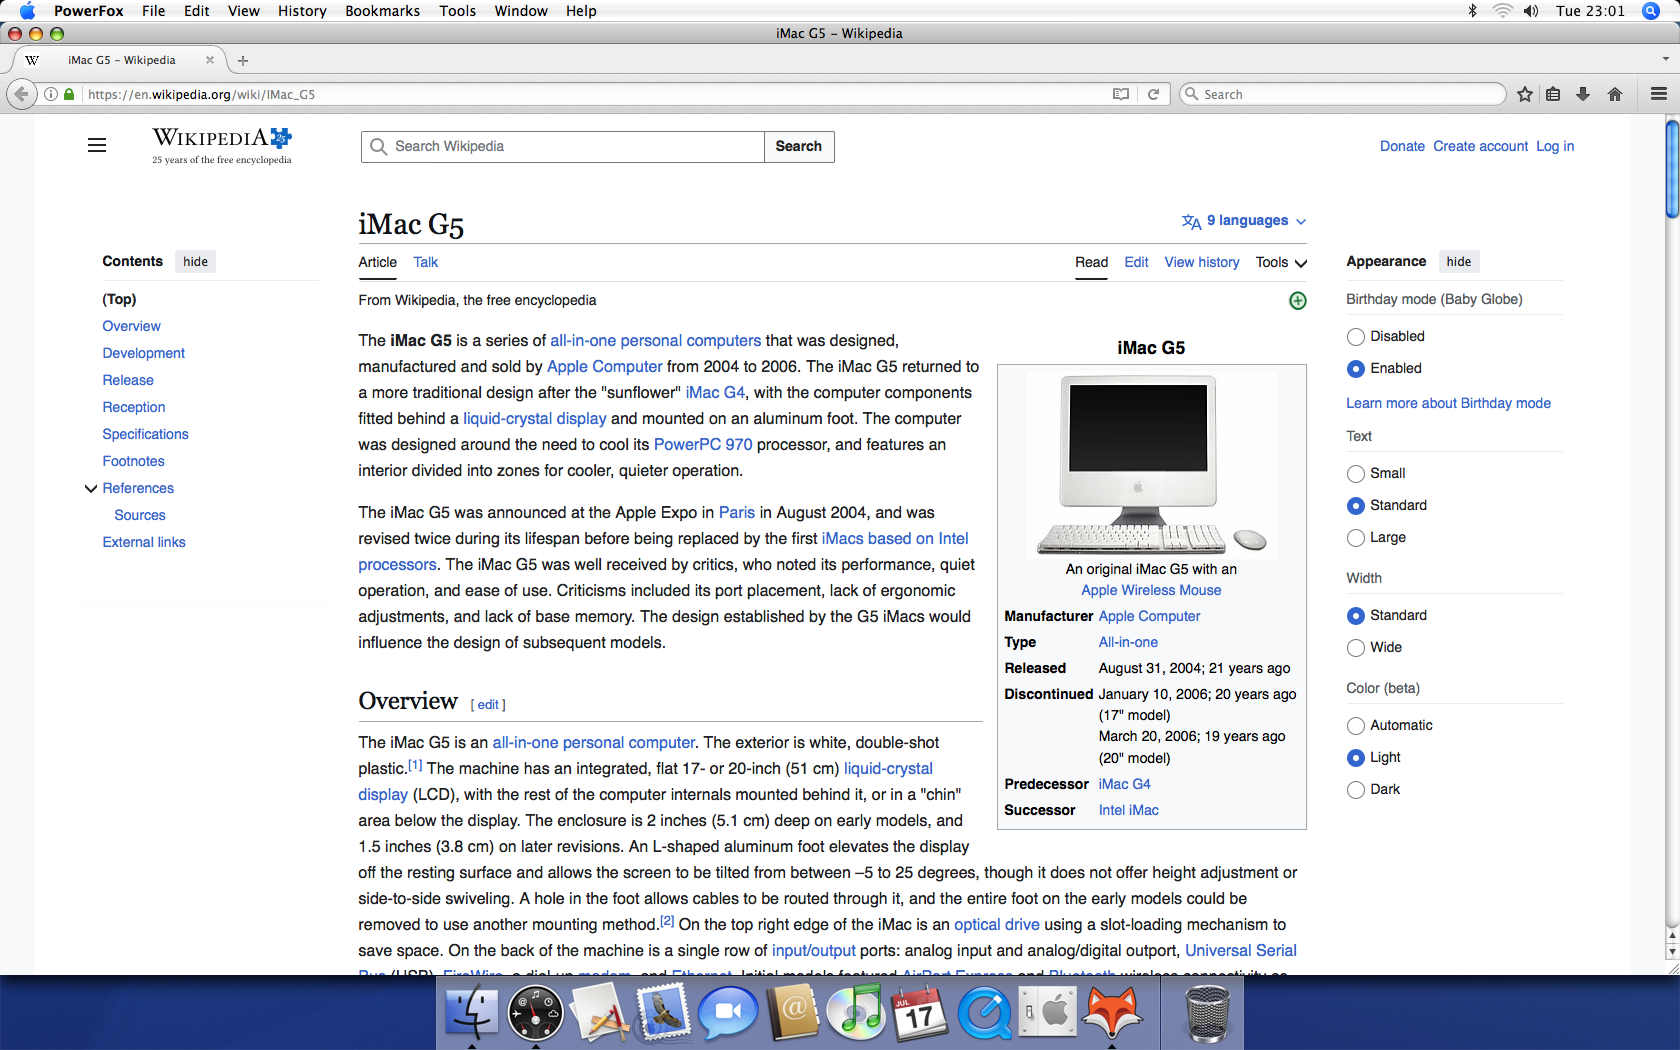Select Disabled birthday mode radio button
Viewport: 1680px width, 1050px height.
tap(1356, 337)
